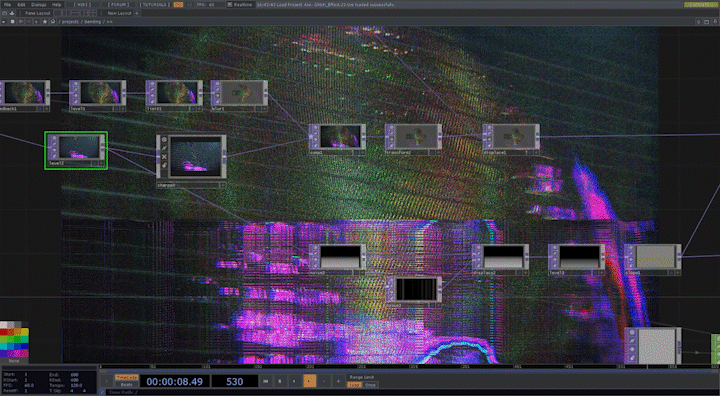Toggle display flag on level2 node
Viewport: 720px width, 396px height.
point(95,163)
